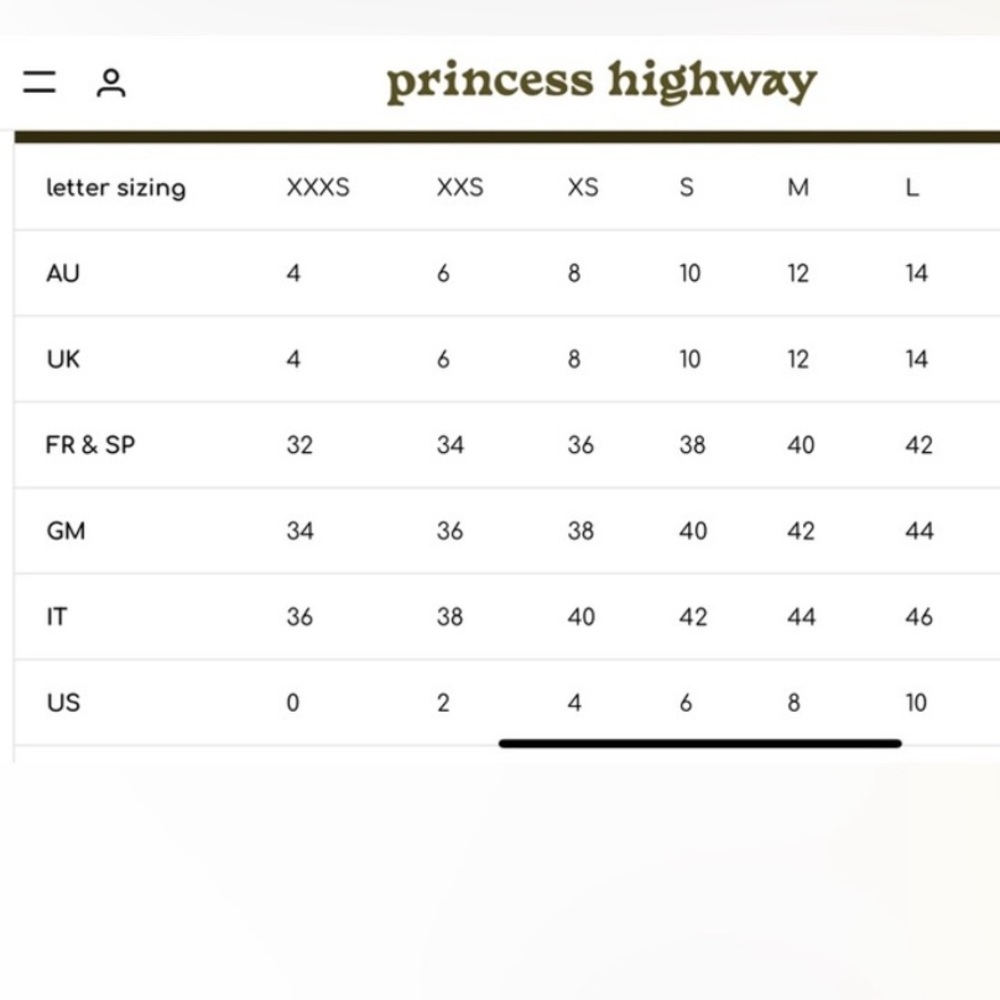
Task: Select FR & SP value 34
Action: pyautogui.click(x=450, y=445)
